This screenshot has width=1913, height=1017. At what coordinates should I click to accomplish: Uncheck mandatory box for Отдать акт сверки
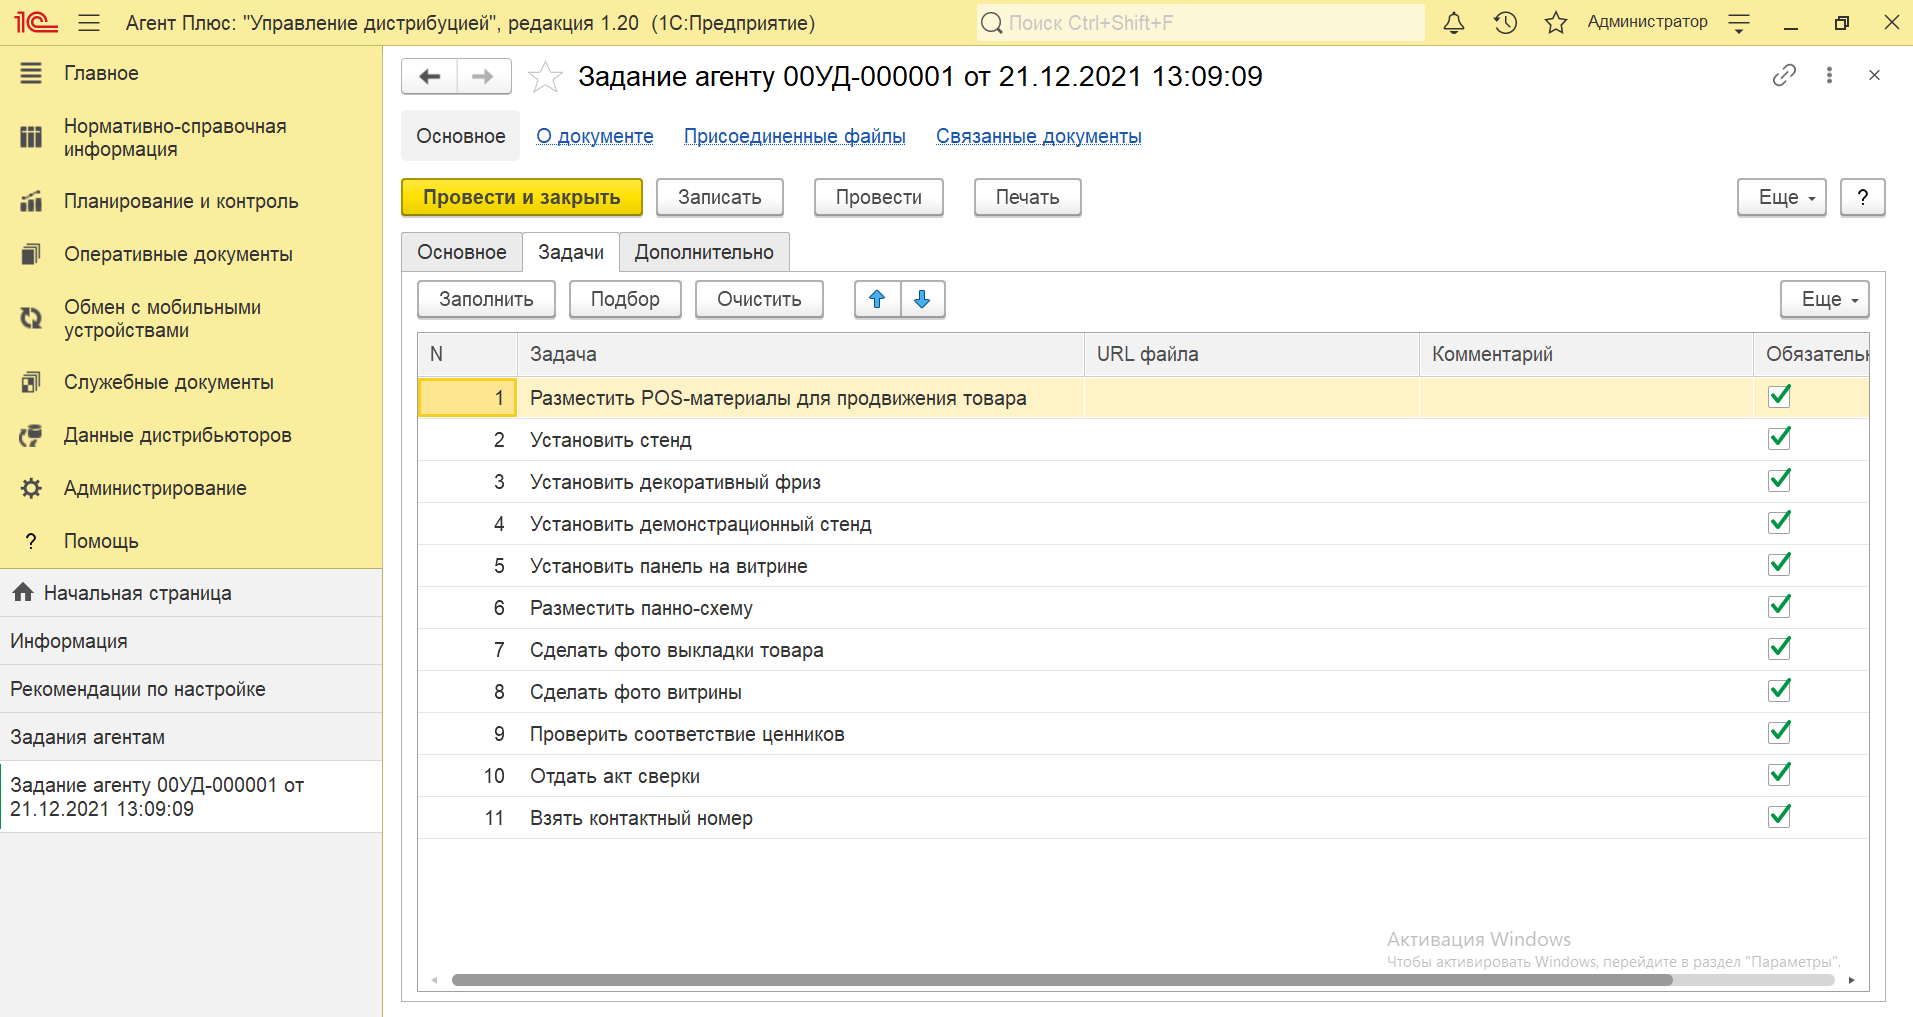click(x=1779, y=775)
